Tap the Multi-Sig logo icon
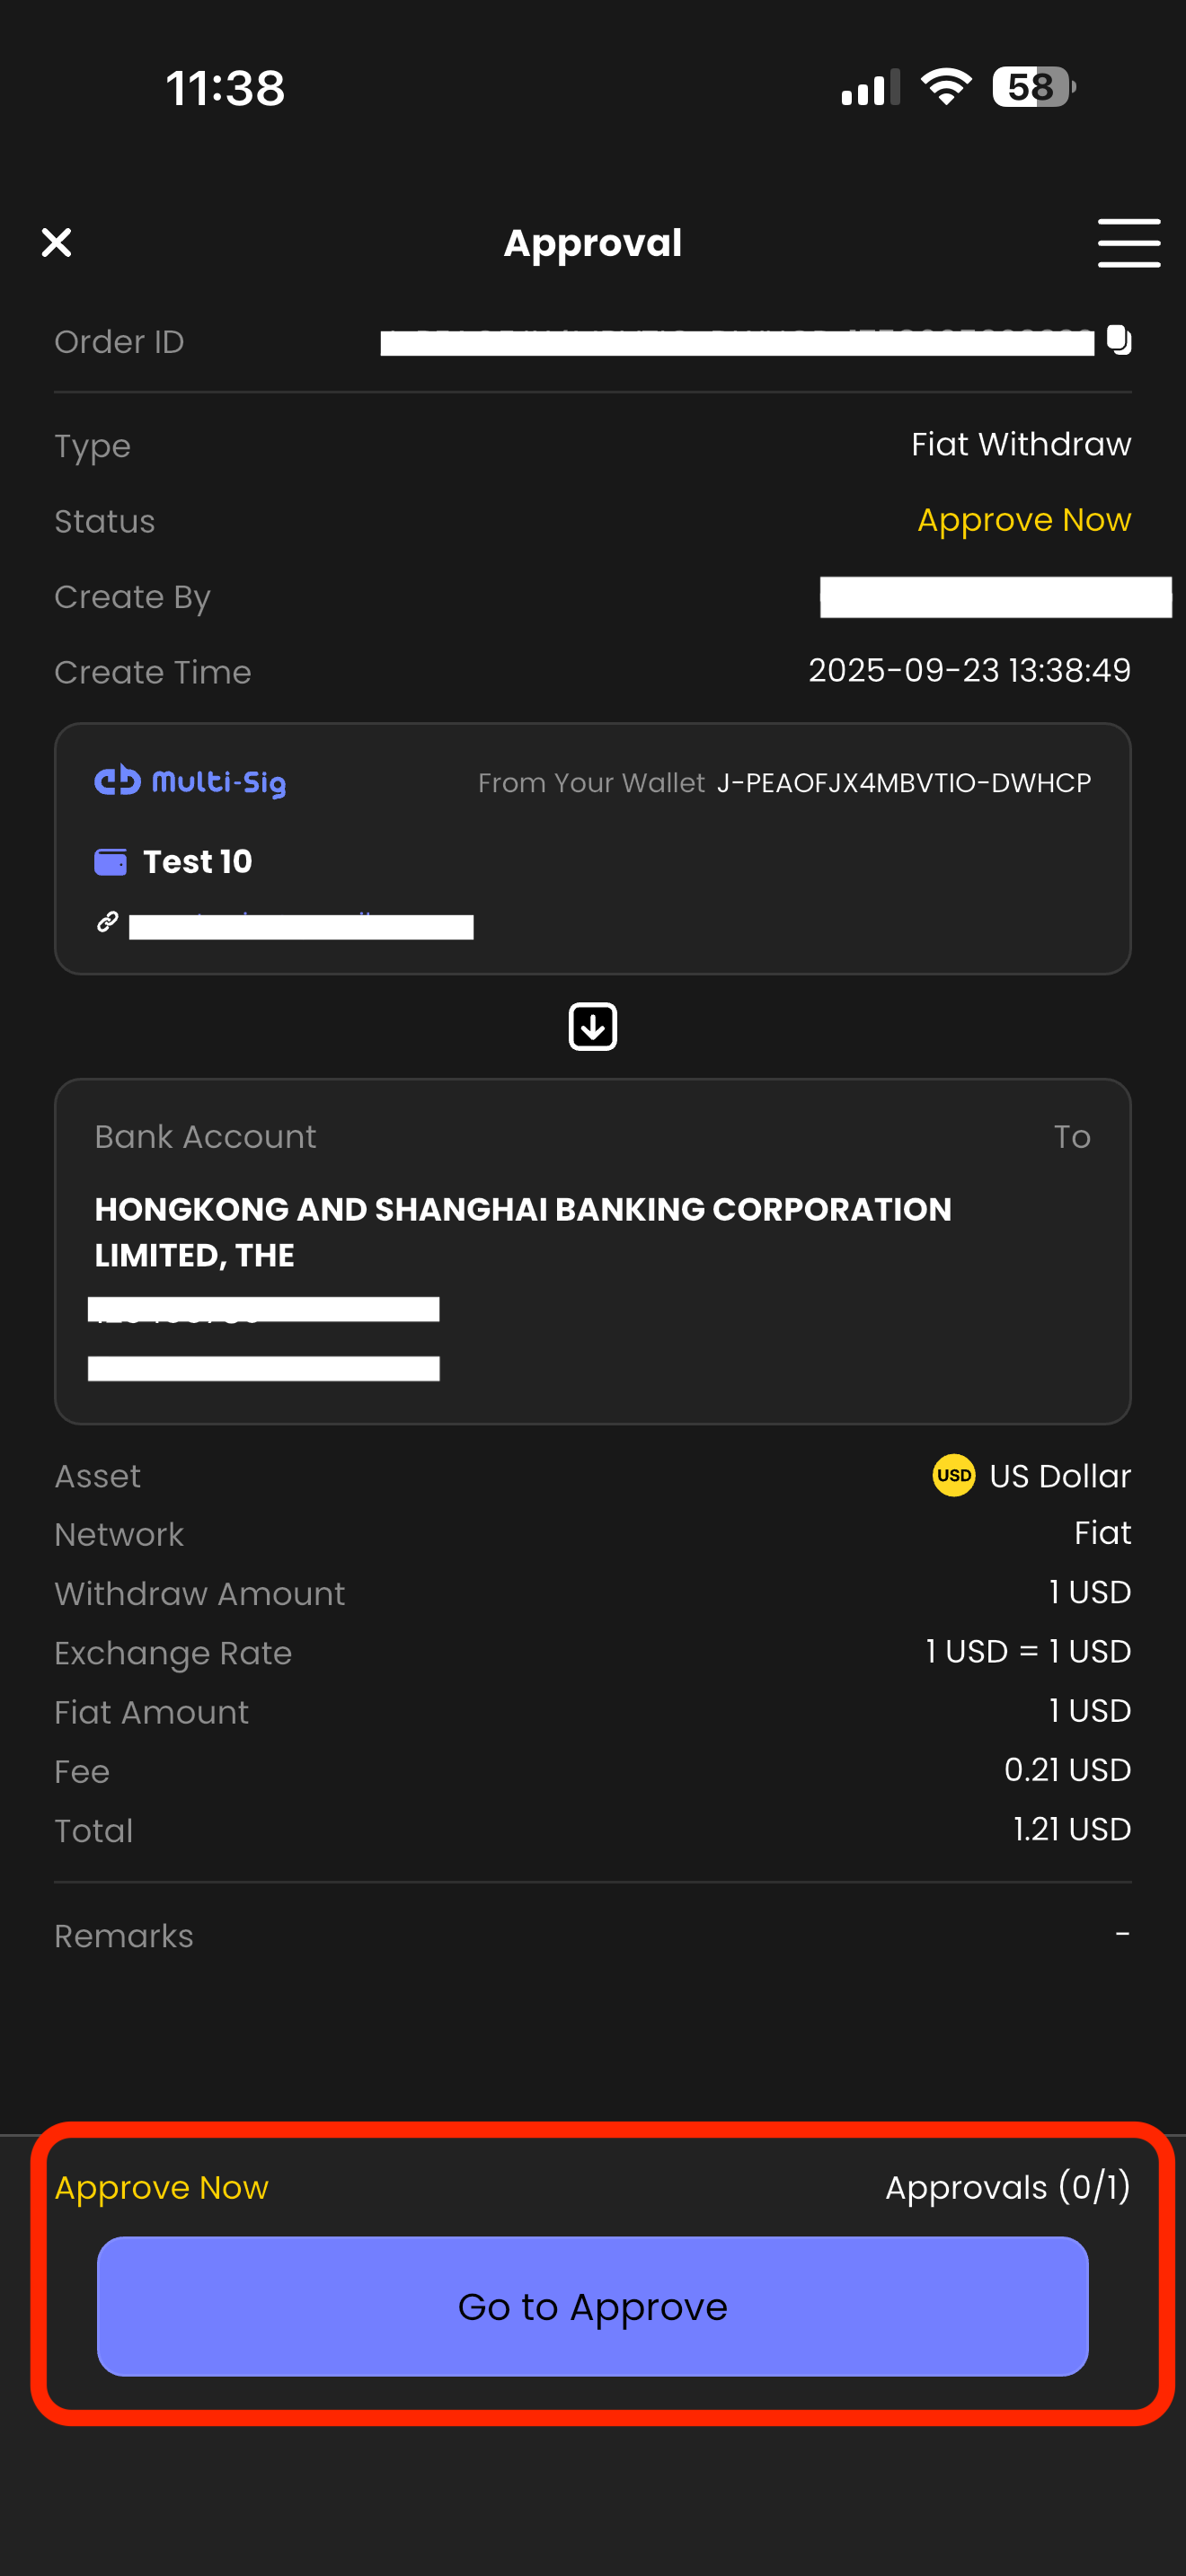The width and height of the screenshot is (1186, 2576). click(118, 780)
